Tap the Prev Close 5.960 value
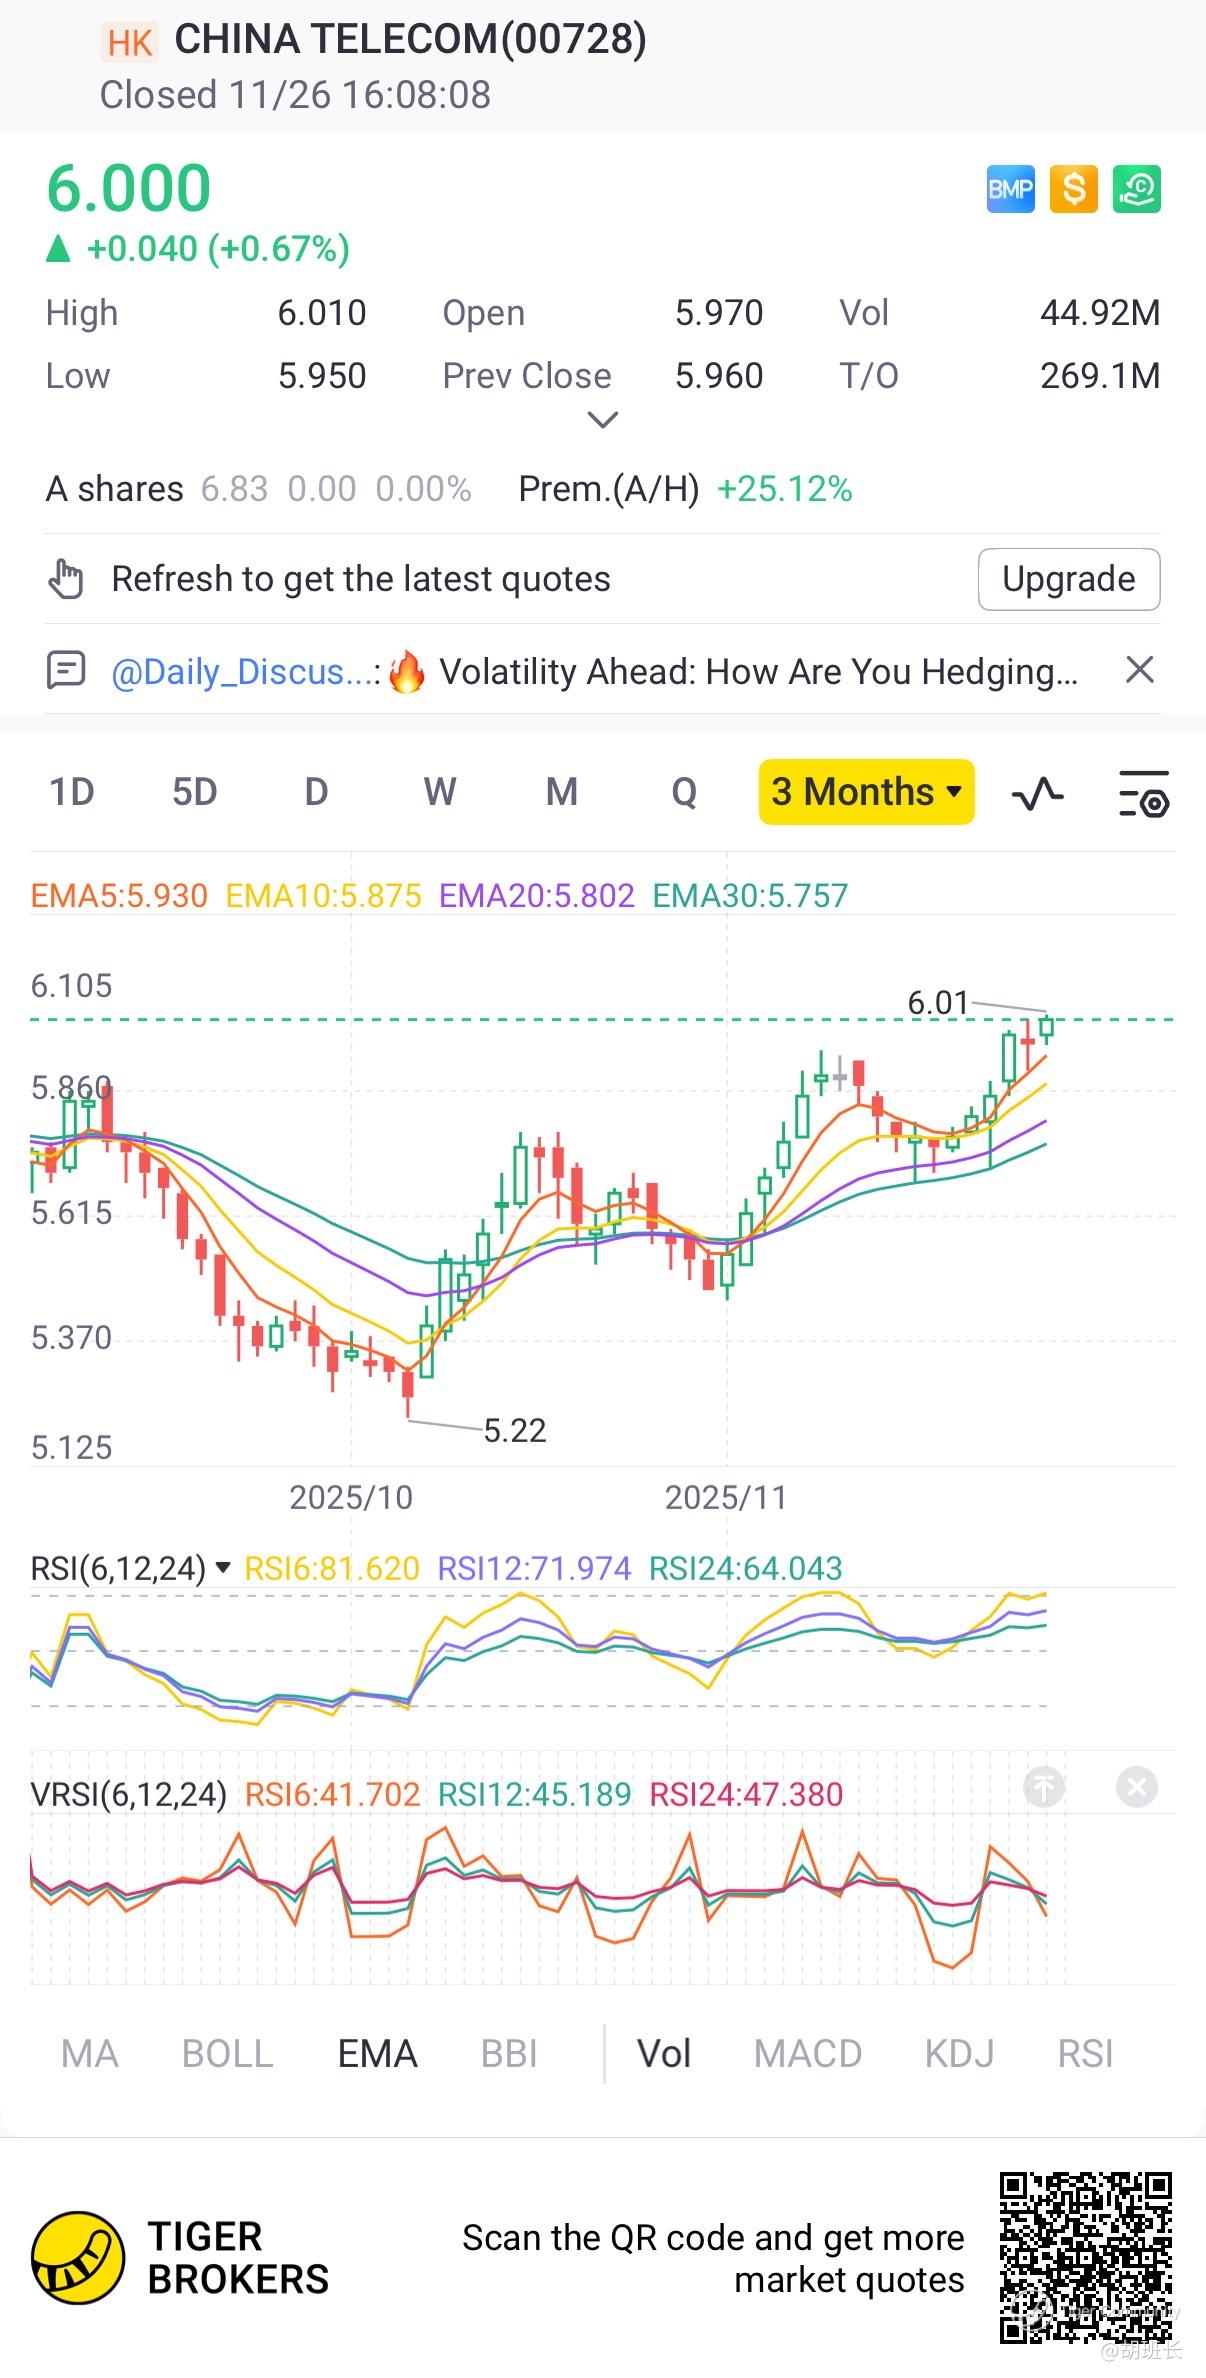 719,376
